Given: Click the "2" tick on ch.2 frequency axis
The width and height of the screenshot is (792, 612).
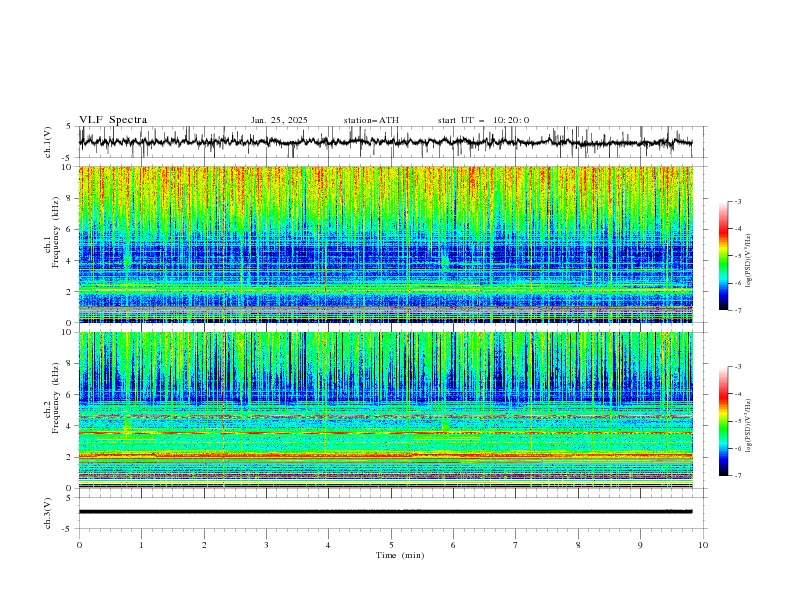Looking at the screenshot, I should [x=71, y=457].
